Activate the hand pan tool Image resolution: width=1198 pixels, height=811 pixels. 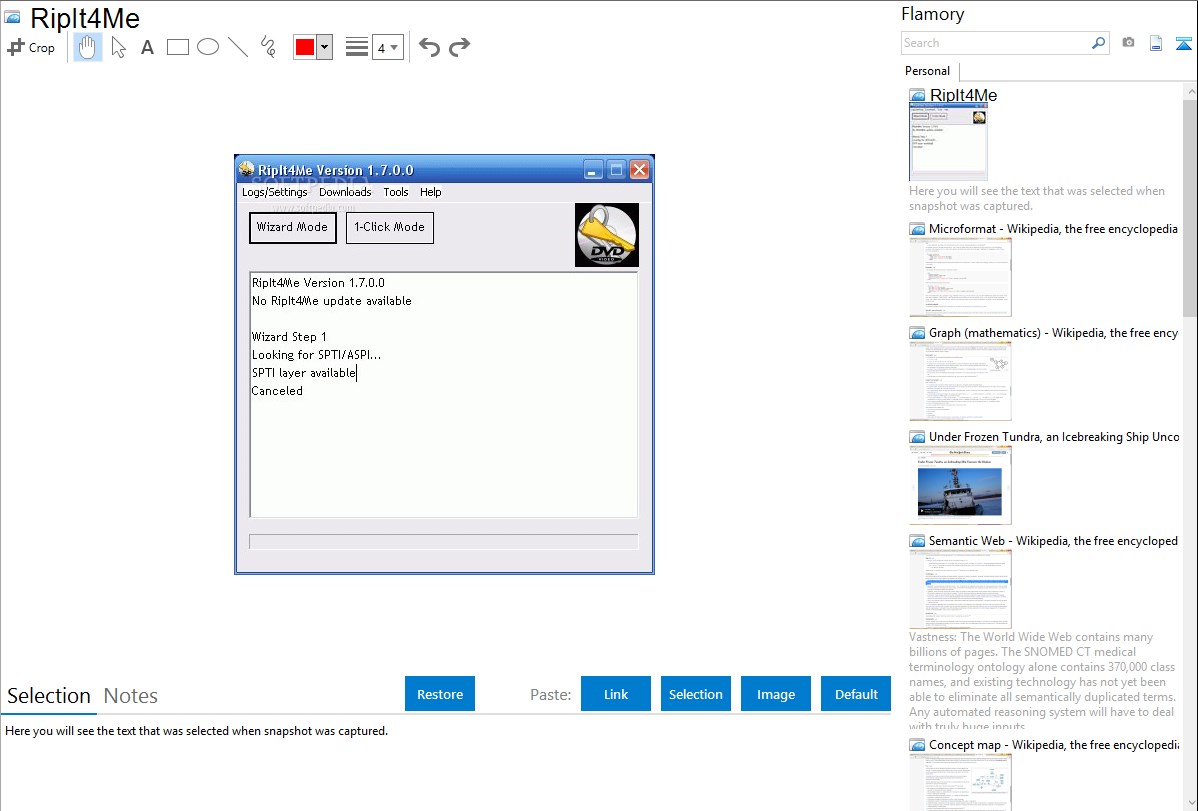tap(87, 47)
